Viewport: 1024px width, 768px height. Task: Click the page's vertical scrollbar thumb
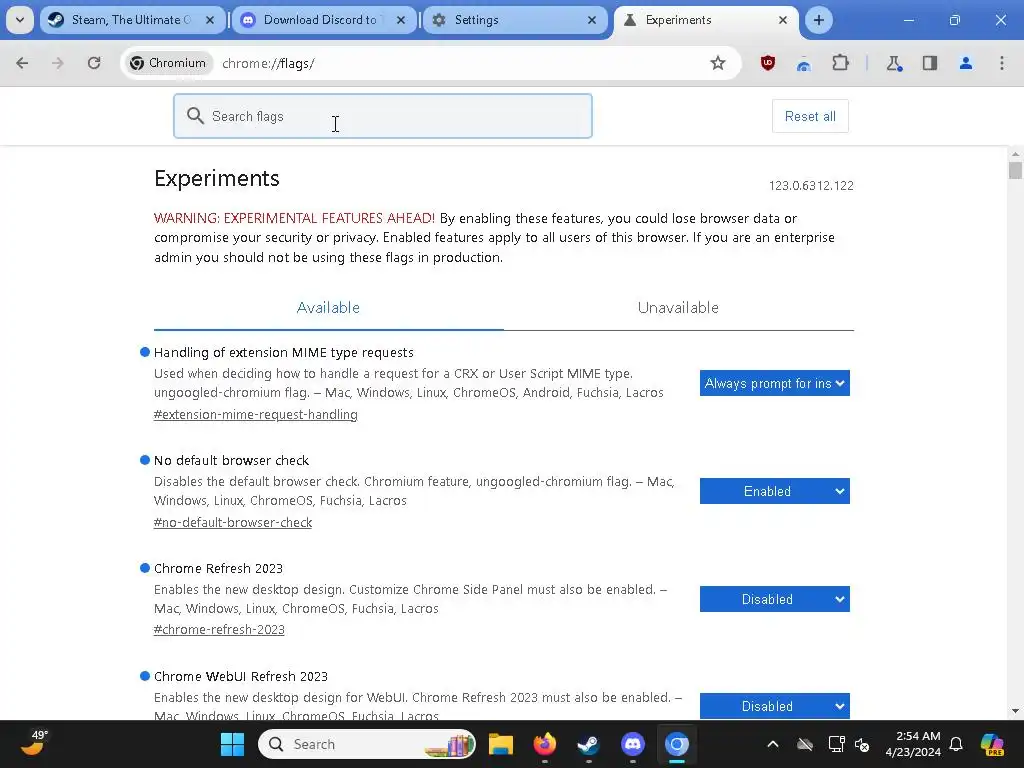[x=1015, y=170]
